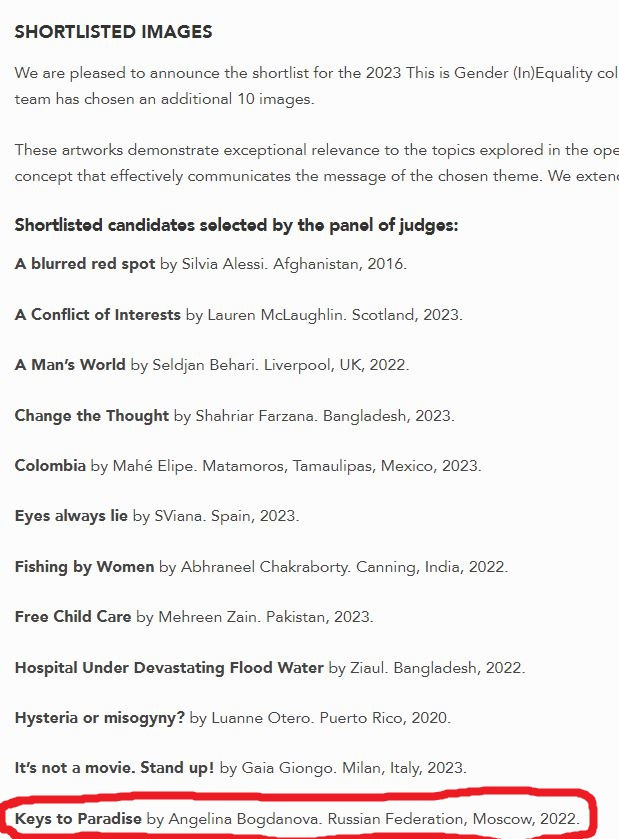Click 'Shortlisted candidates selected by the panel' subheading
619x839 pixels.
coord(236,224)
